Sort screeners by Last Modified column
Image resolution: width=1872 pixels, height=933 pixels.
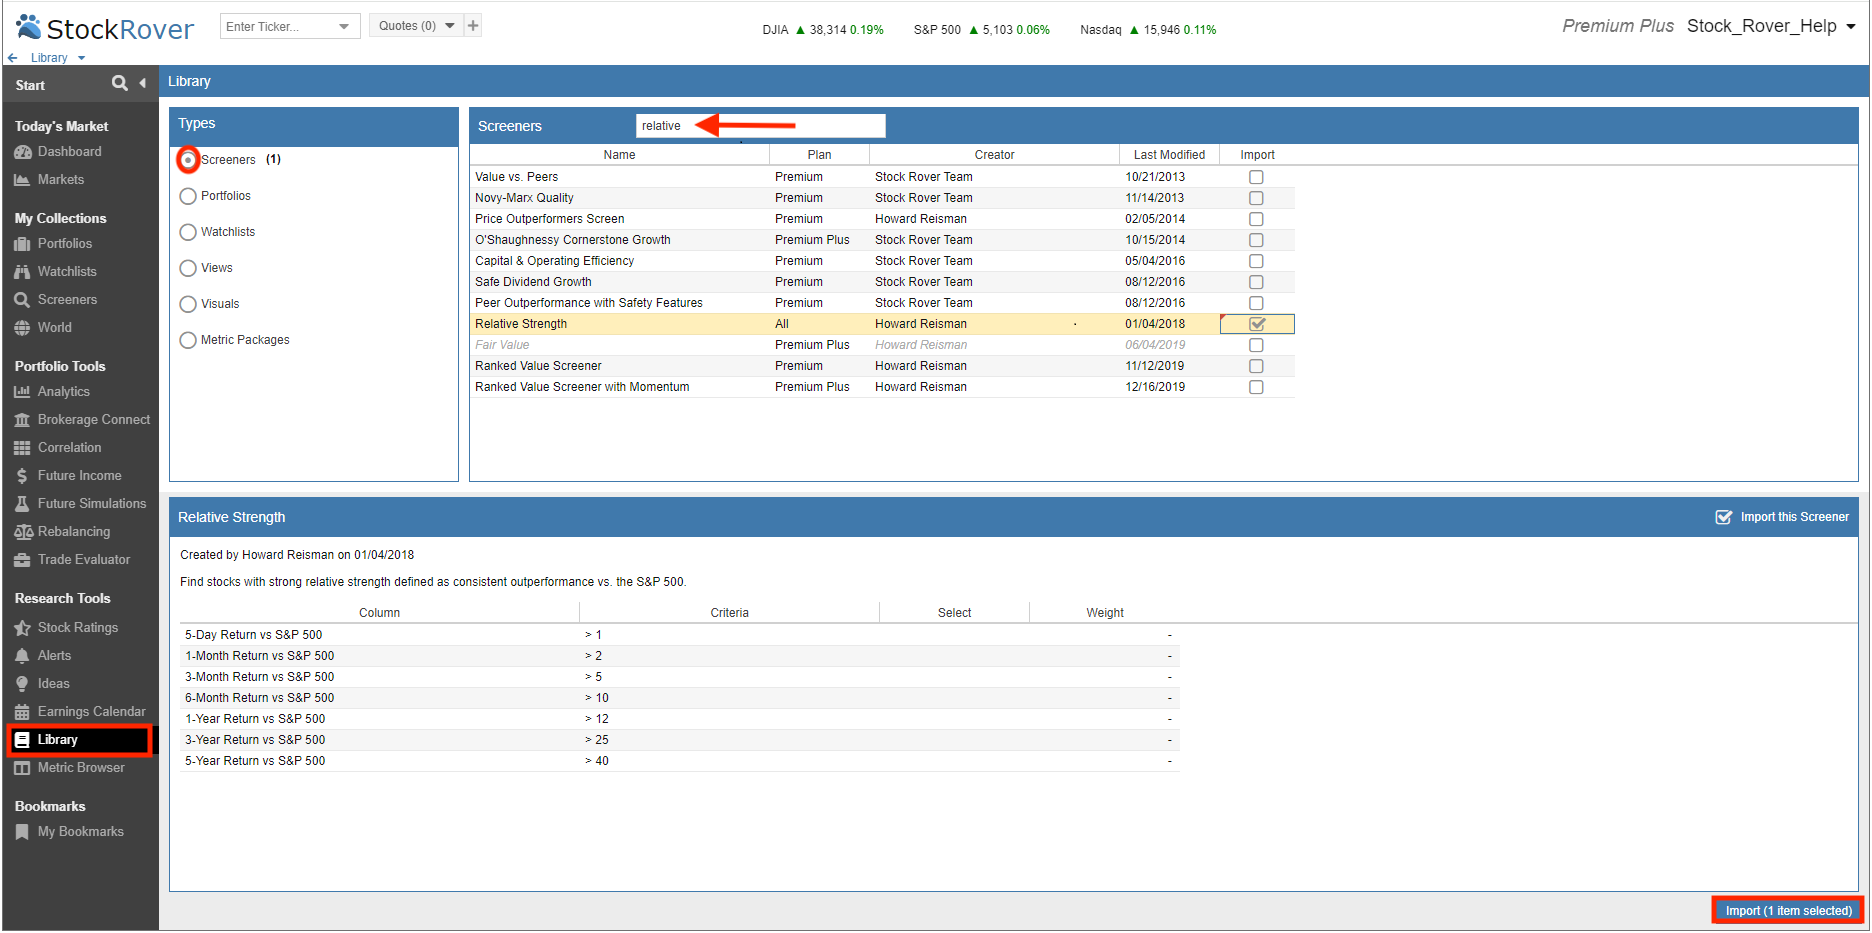coord(1169,155)
